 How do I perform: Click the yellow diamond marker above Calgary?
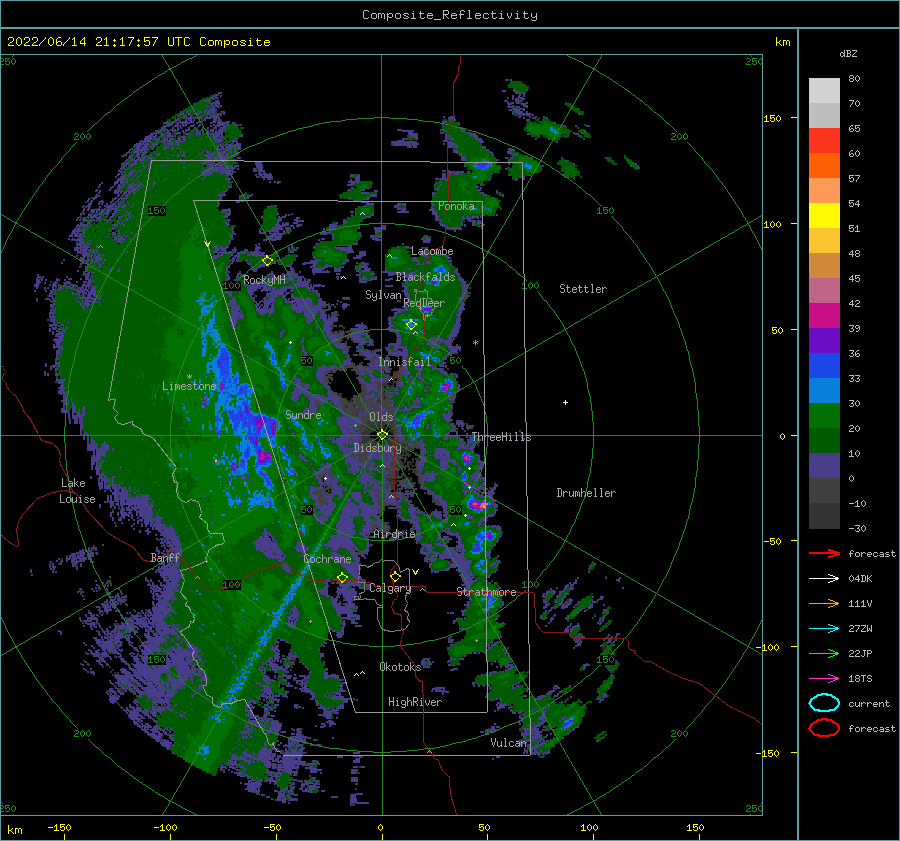tap(395, 576)
